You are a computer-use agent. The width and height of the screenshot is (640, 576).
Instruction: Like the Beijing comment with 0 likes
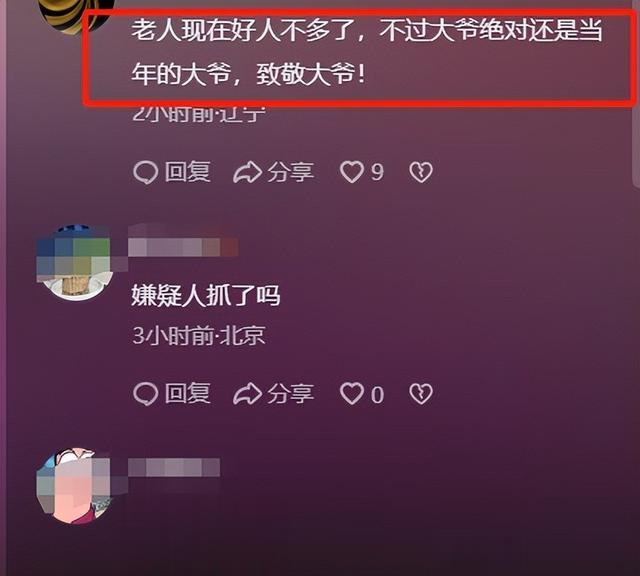[352, 394]
